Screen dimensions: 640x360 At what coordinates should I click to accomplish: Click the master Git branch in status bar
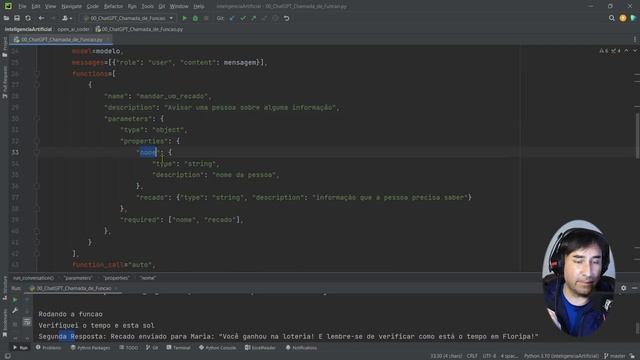pos(615,356)
